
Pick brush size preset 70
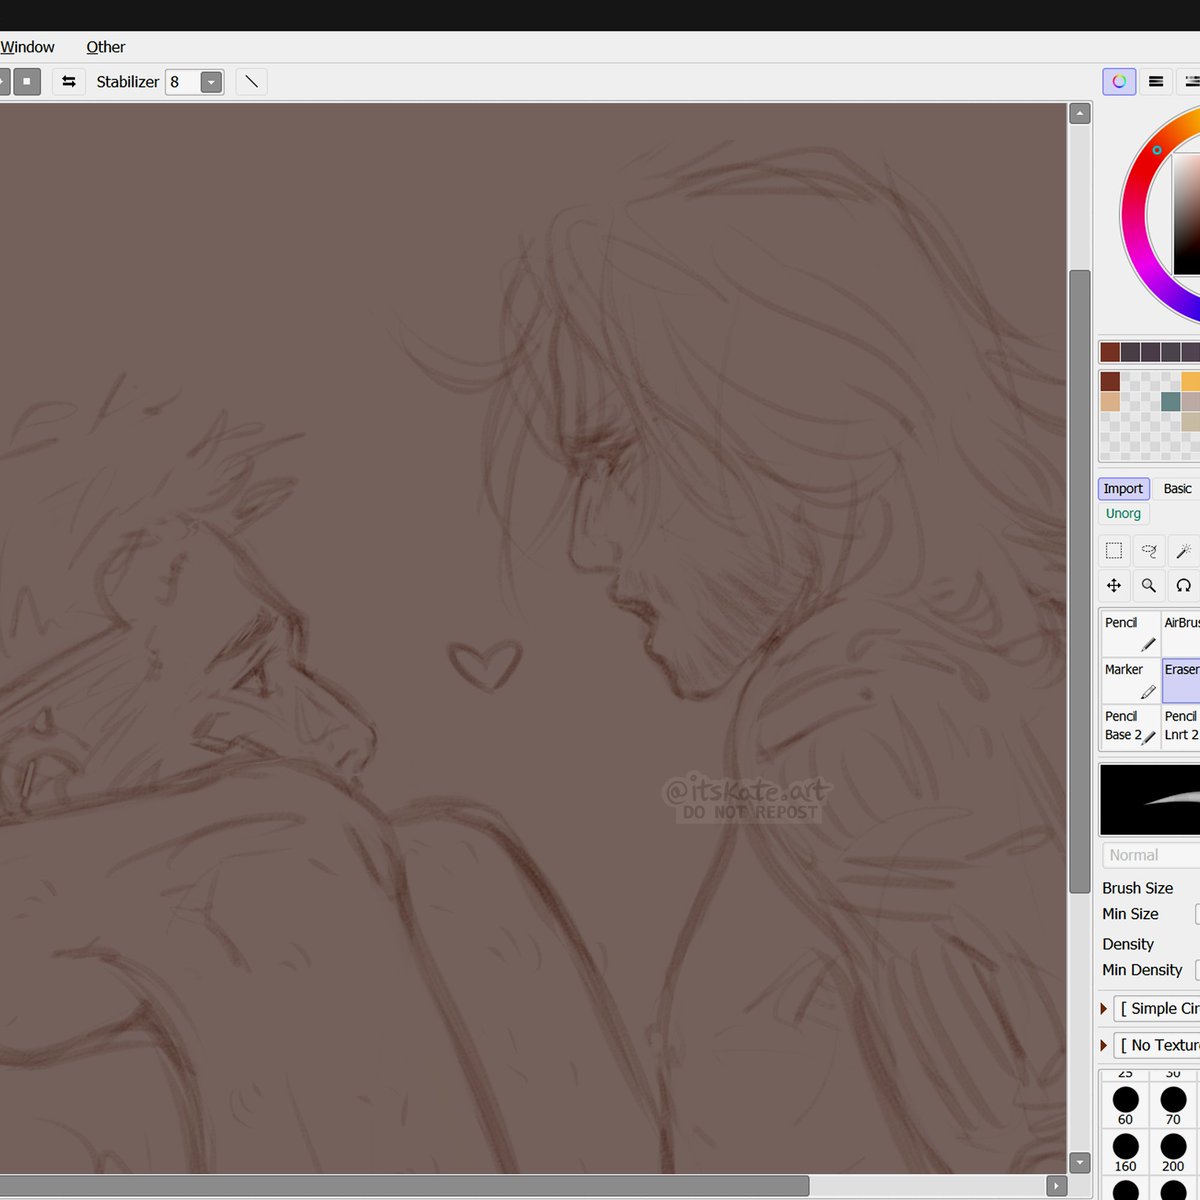click(1173, 1105)
